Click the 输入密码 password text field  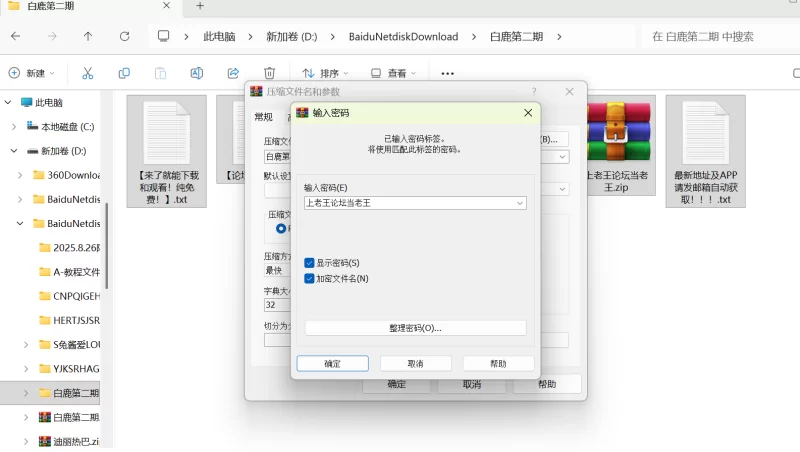tap(408, 203)
